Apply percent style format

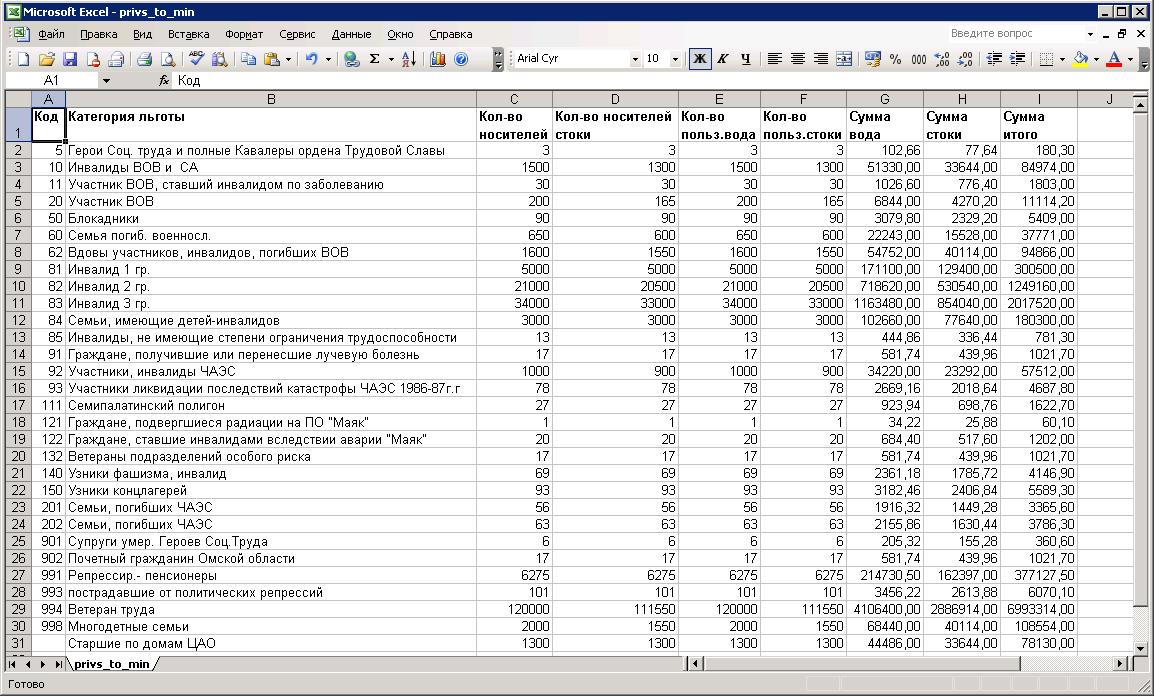895,59
